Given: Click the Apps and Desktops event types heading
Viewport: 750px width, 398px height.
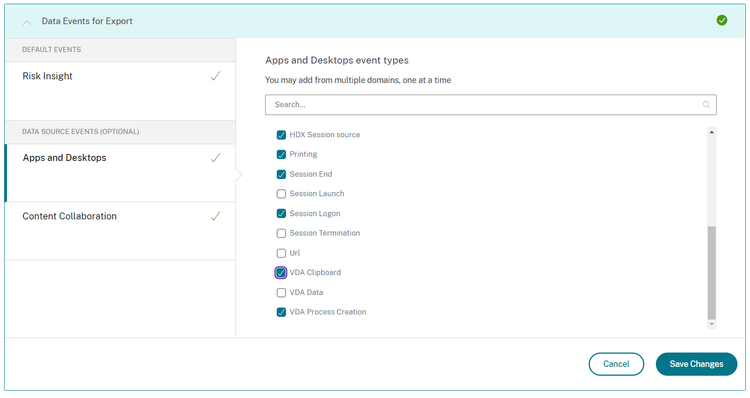Looking at the screenshot, I should (x=337, y=60).
